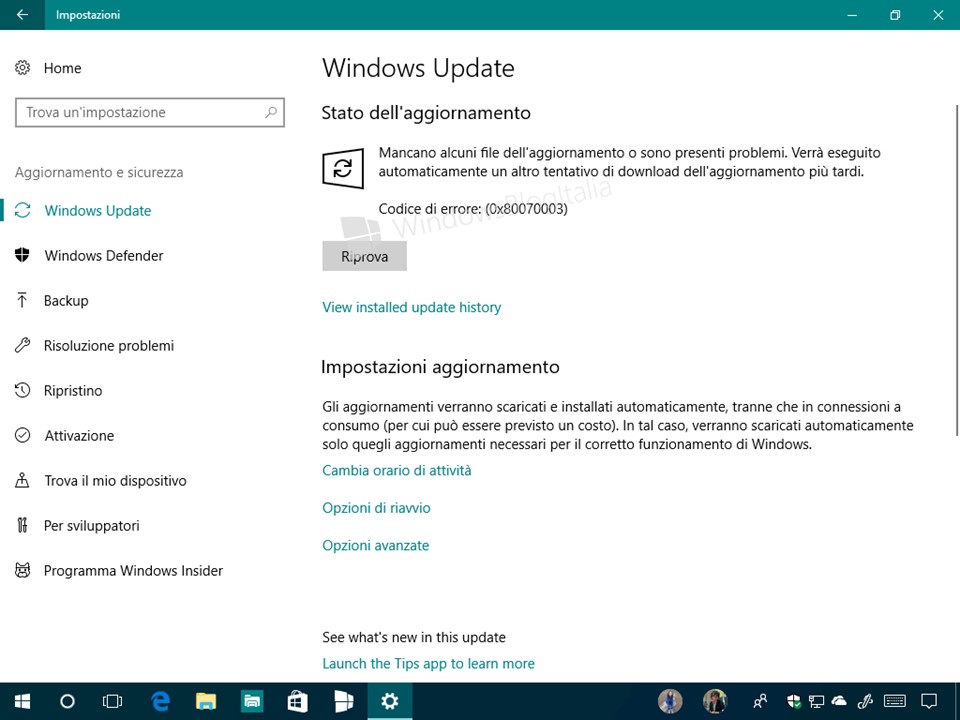
Task: Click the Per sviluppatori tools icon
Action: pyautogui.click(x=23, y=525)
